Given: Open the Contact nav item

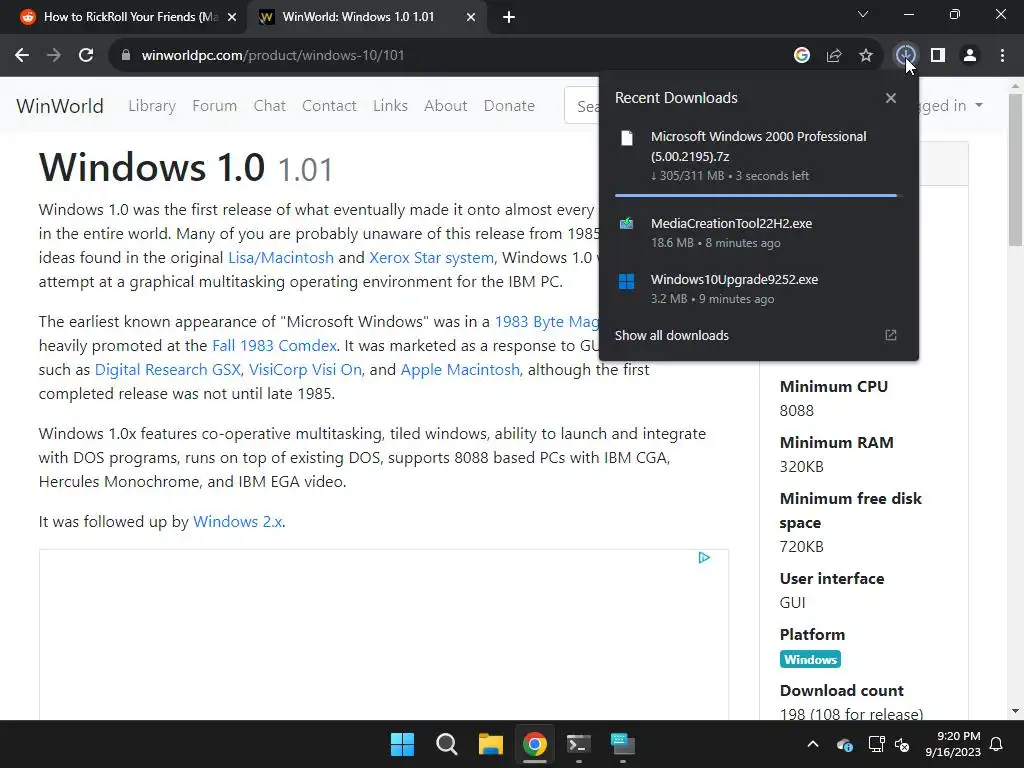Looking at the screenshot, I should coord(329,106).
